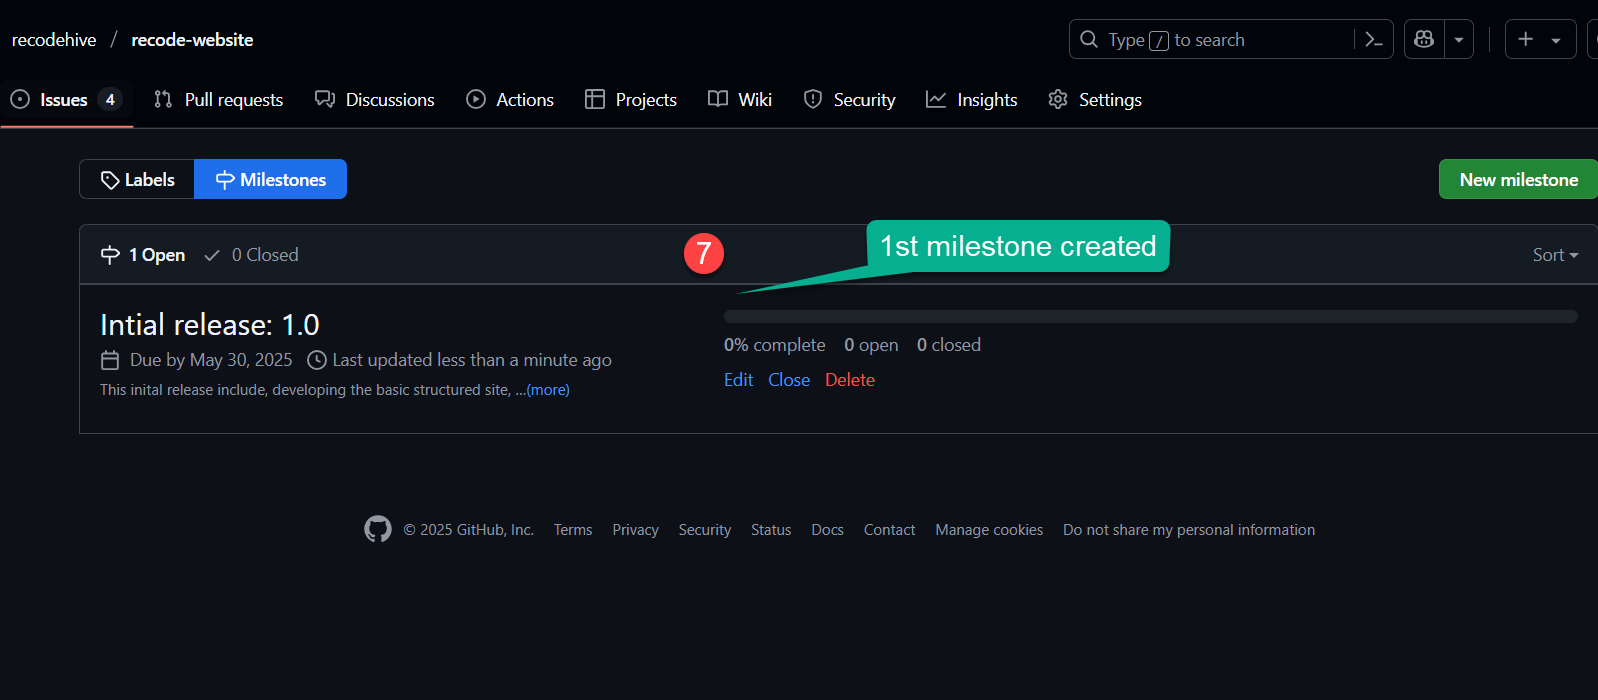Viewport: 1598px width, 700px height.
Task: Expand the milestone description via (more)
Action: pyautogui.click(x=548, y=390)
